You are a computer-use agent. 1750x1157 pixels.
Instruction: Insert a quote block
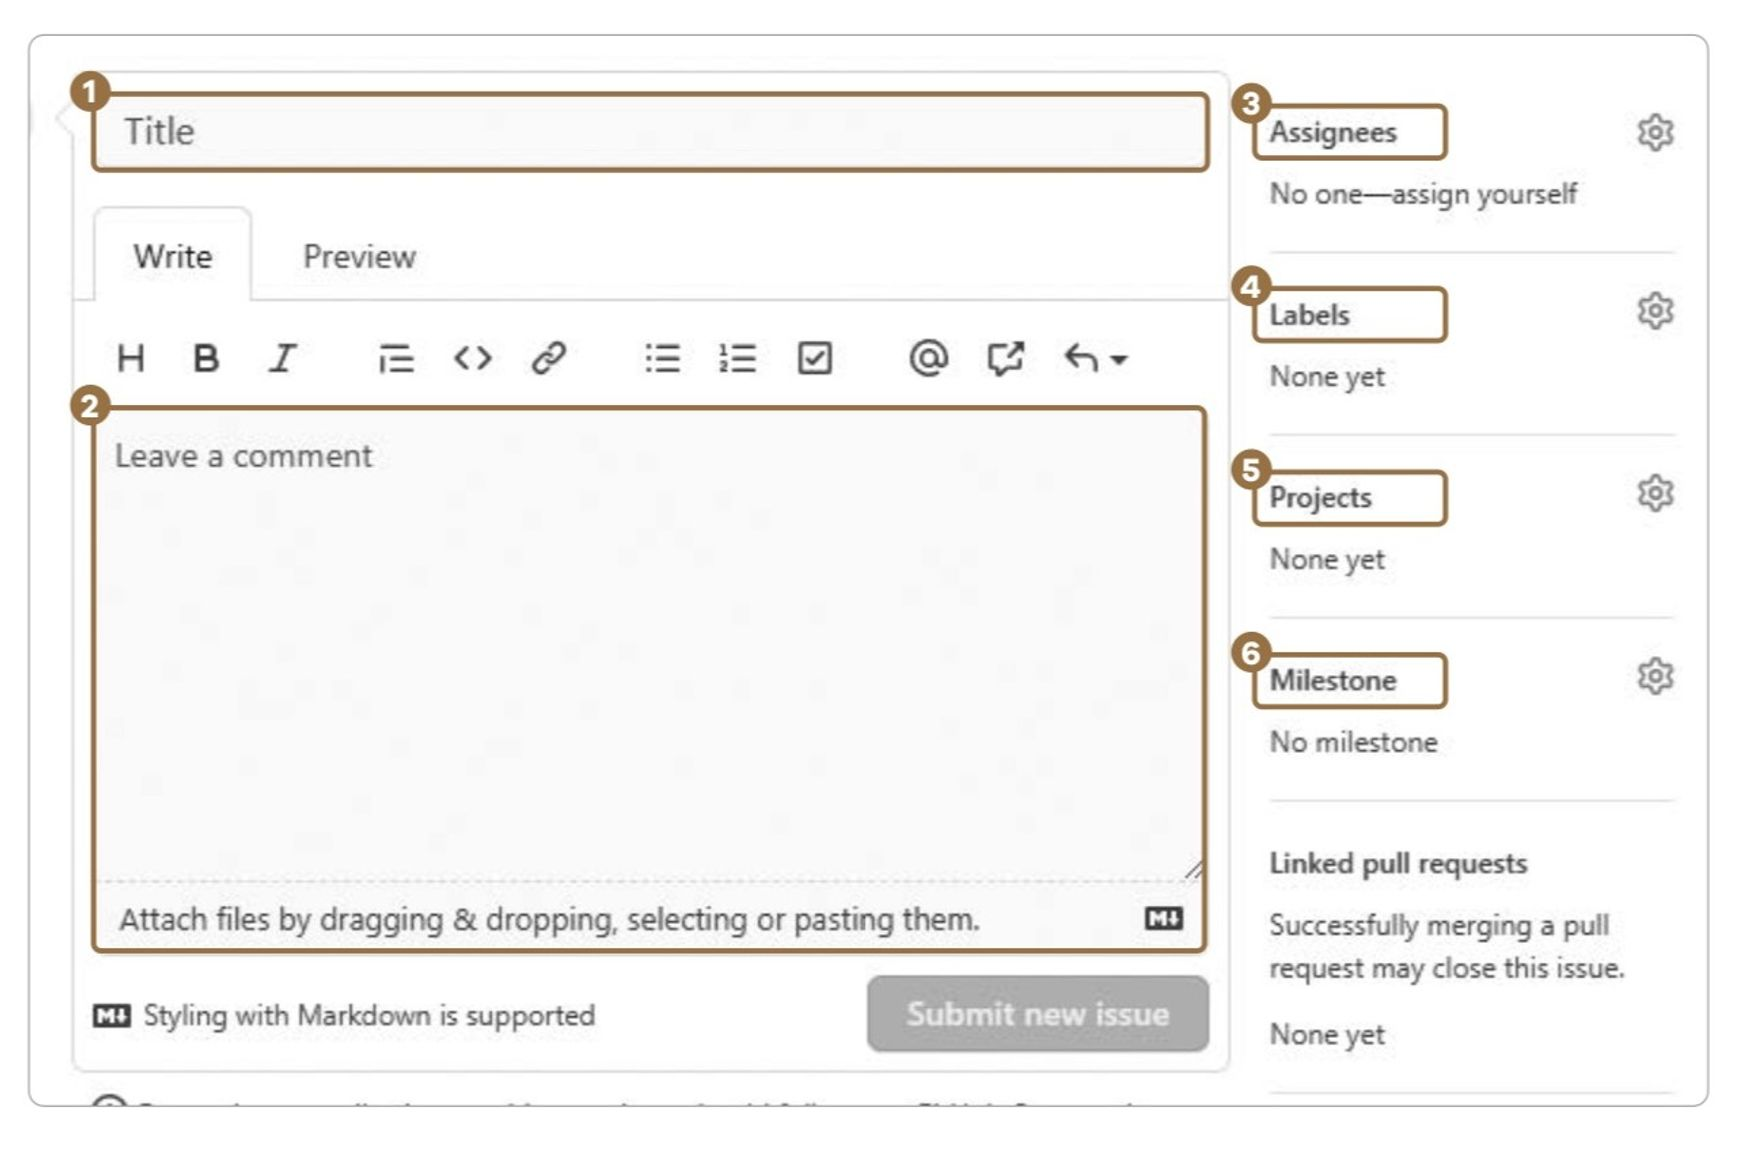[396, 358]
